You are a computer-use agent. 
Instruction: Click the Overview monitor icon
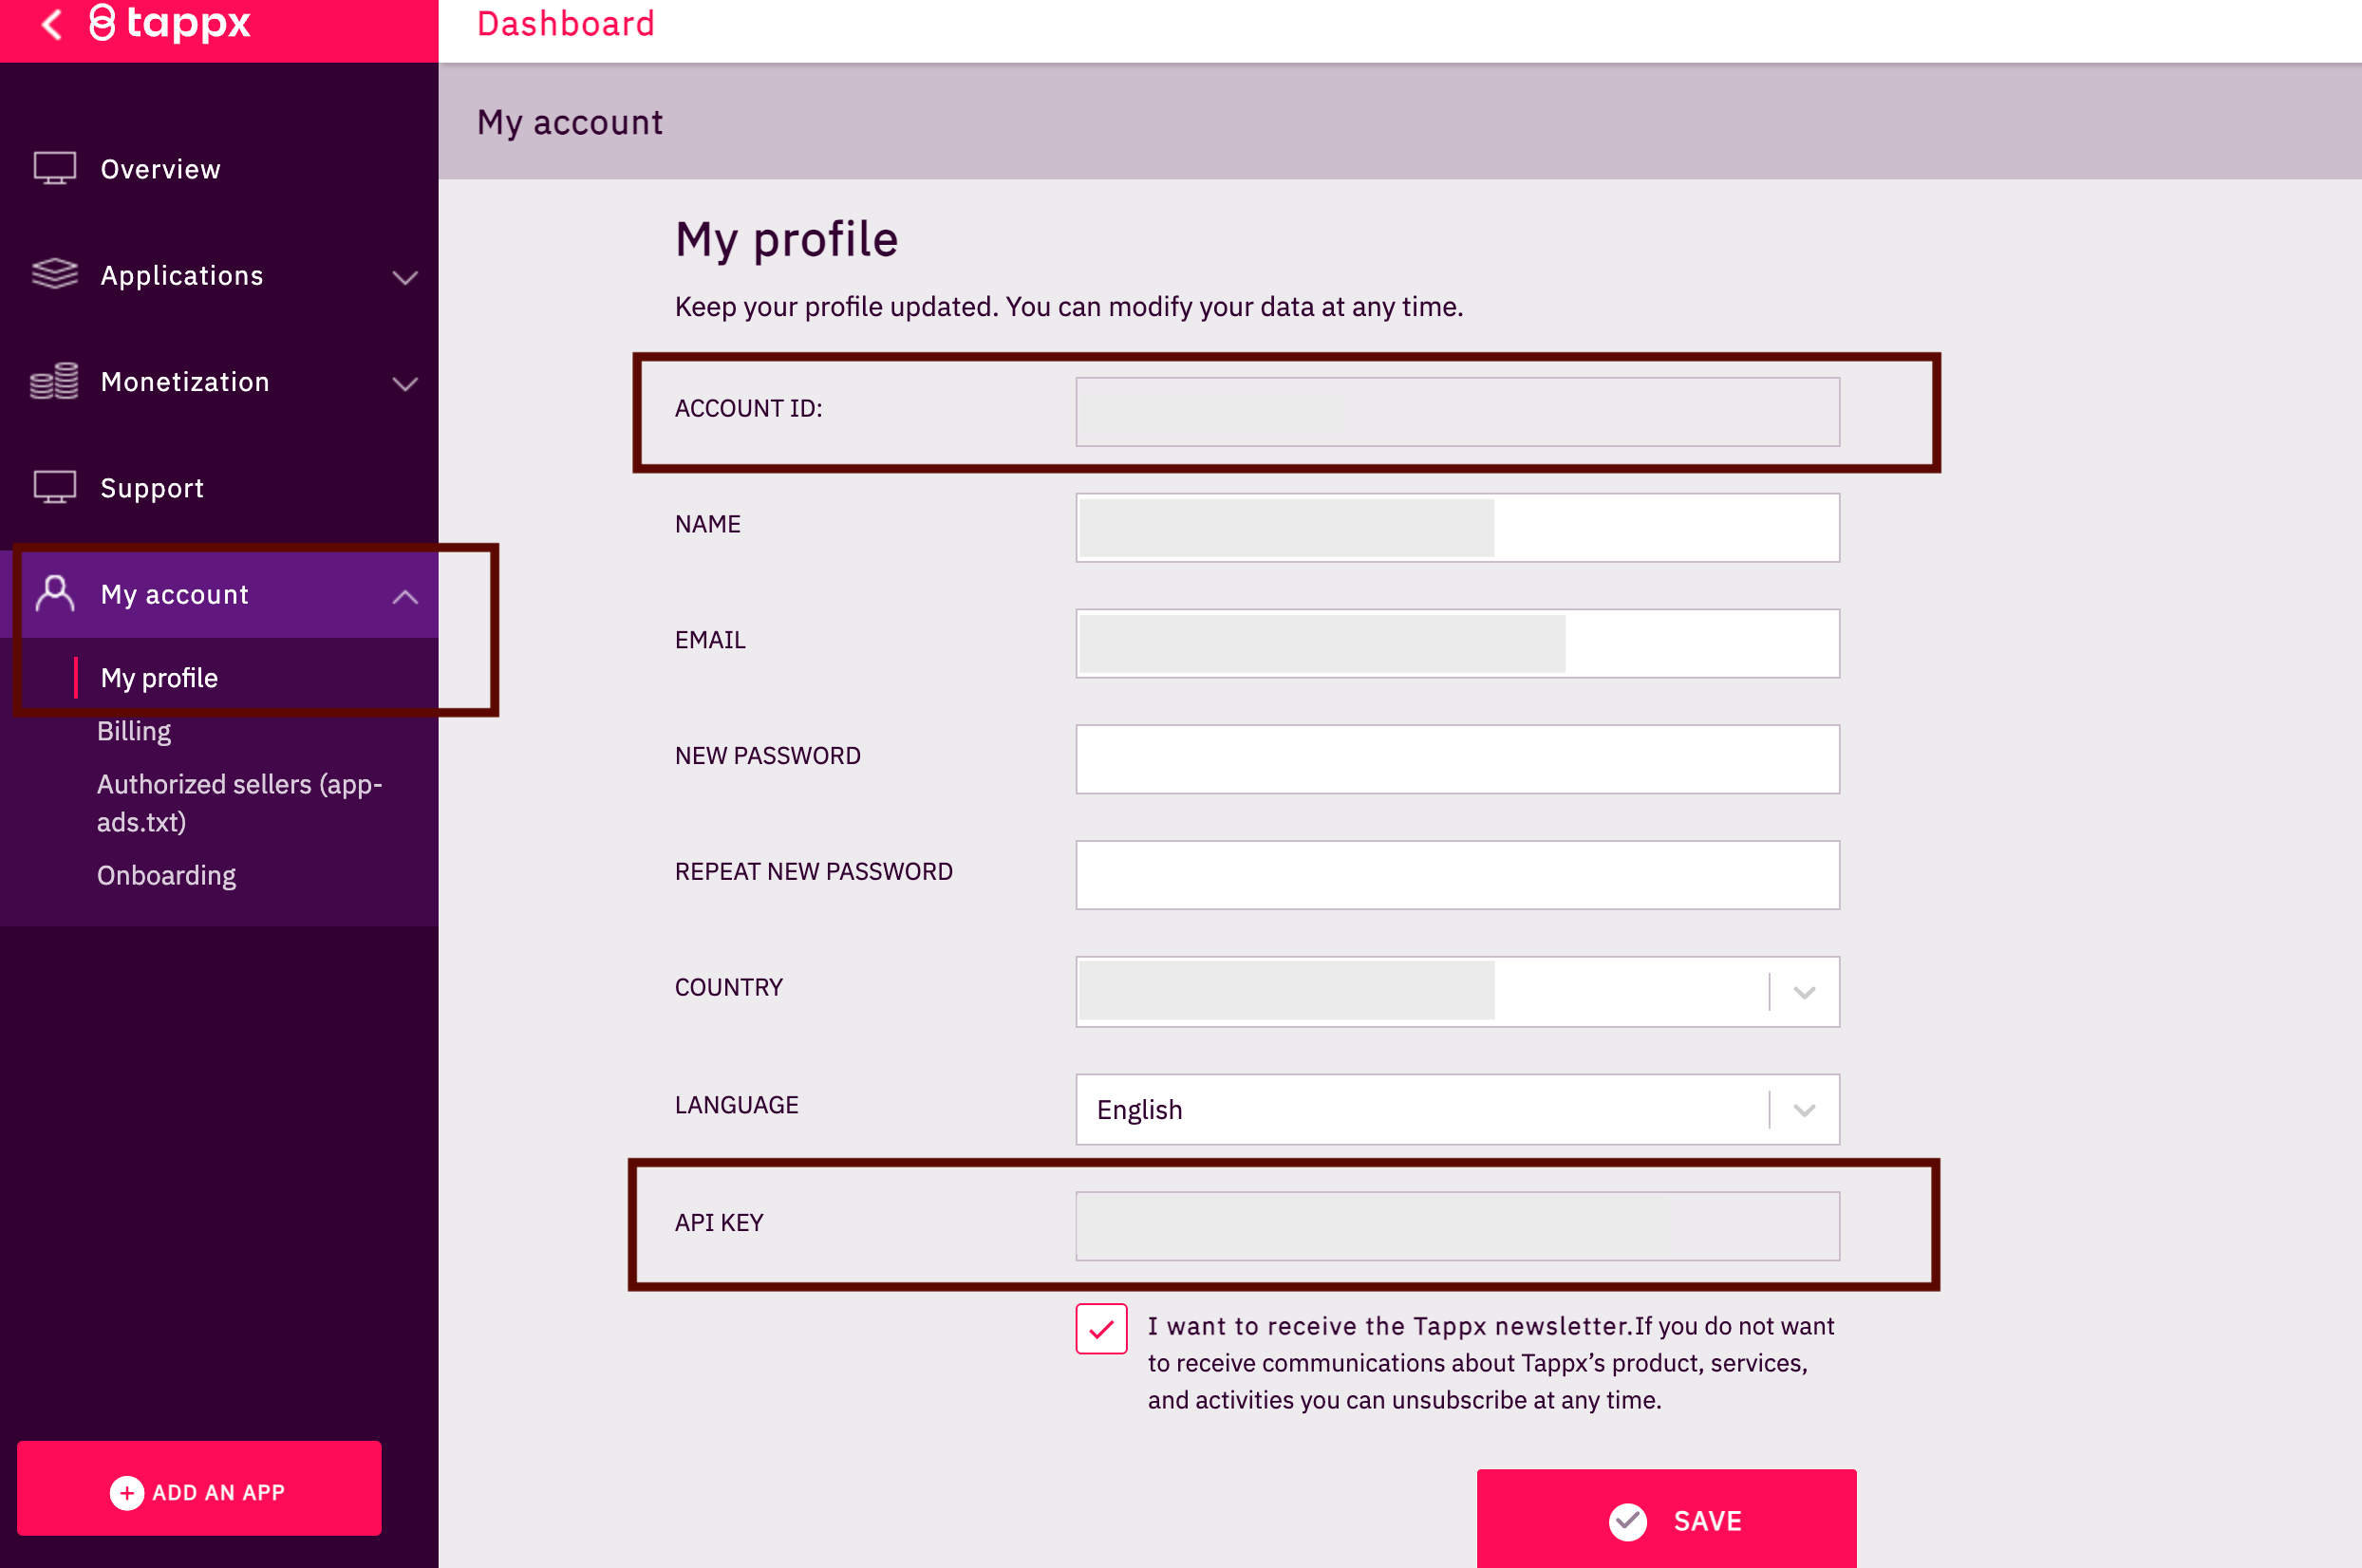[x=55, y=168]
